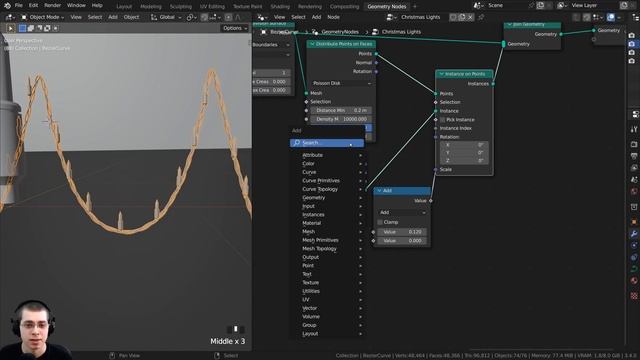The image size is (640, 360).
Task: Open the Render menu
Action: (x=52, y=5)
